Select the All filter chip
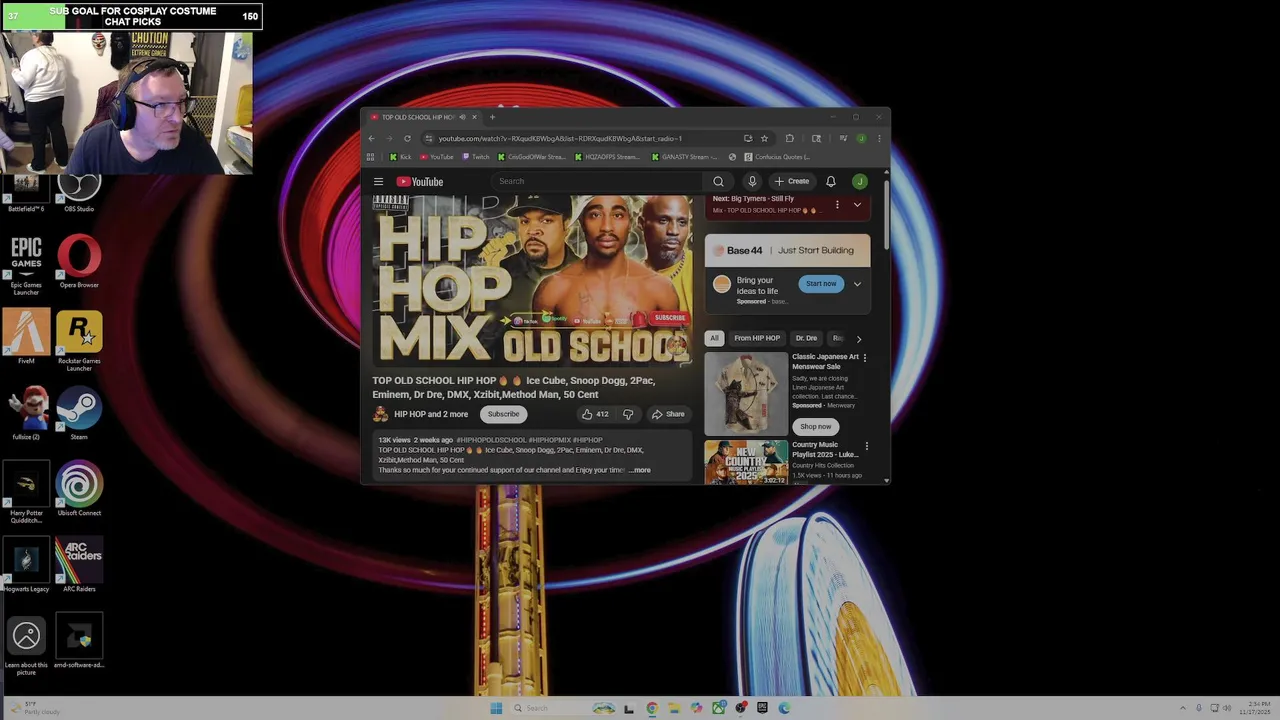This screenshot has height=720, width=1280. click(714, 338)
